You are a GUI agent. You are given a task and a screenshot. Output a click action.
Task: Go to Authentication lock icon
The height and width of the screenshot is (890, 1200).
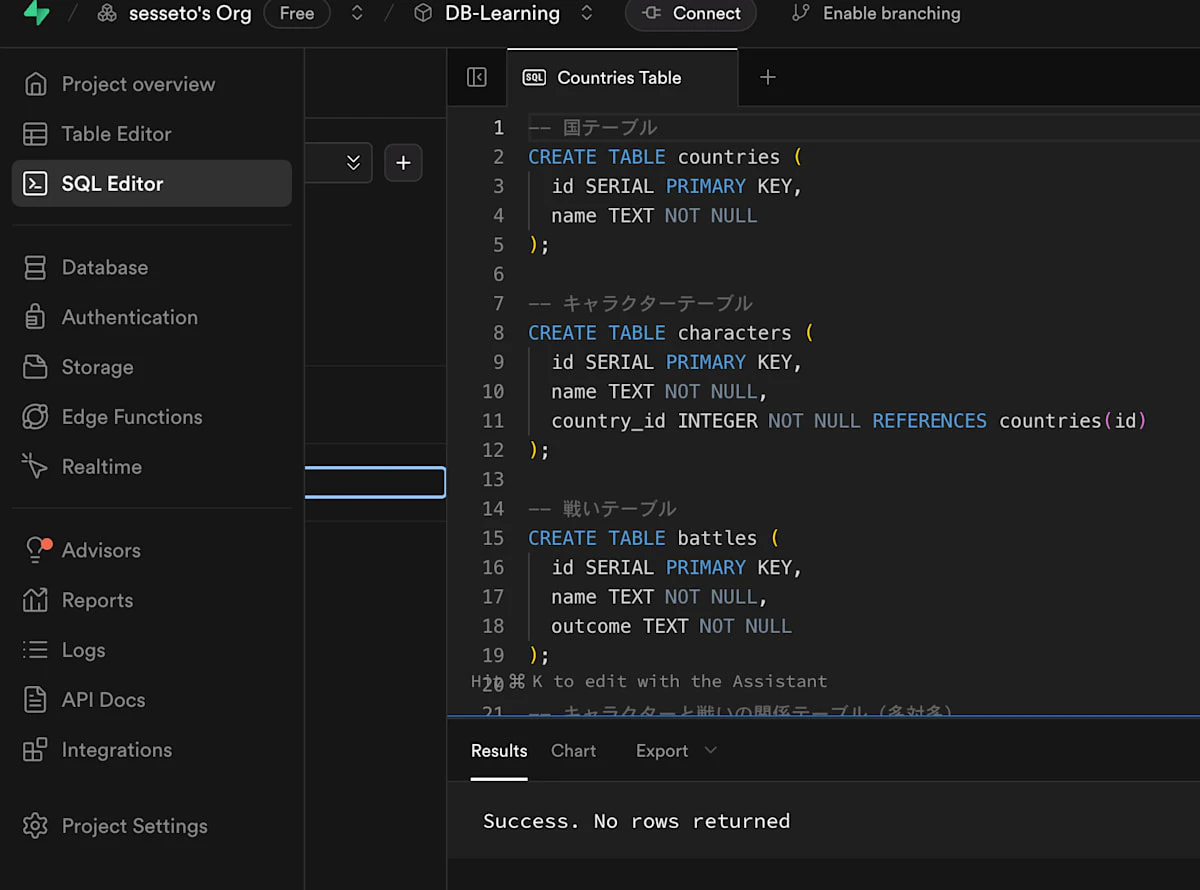pyautogui.click(x=35, y=317)
